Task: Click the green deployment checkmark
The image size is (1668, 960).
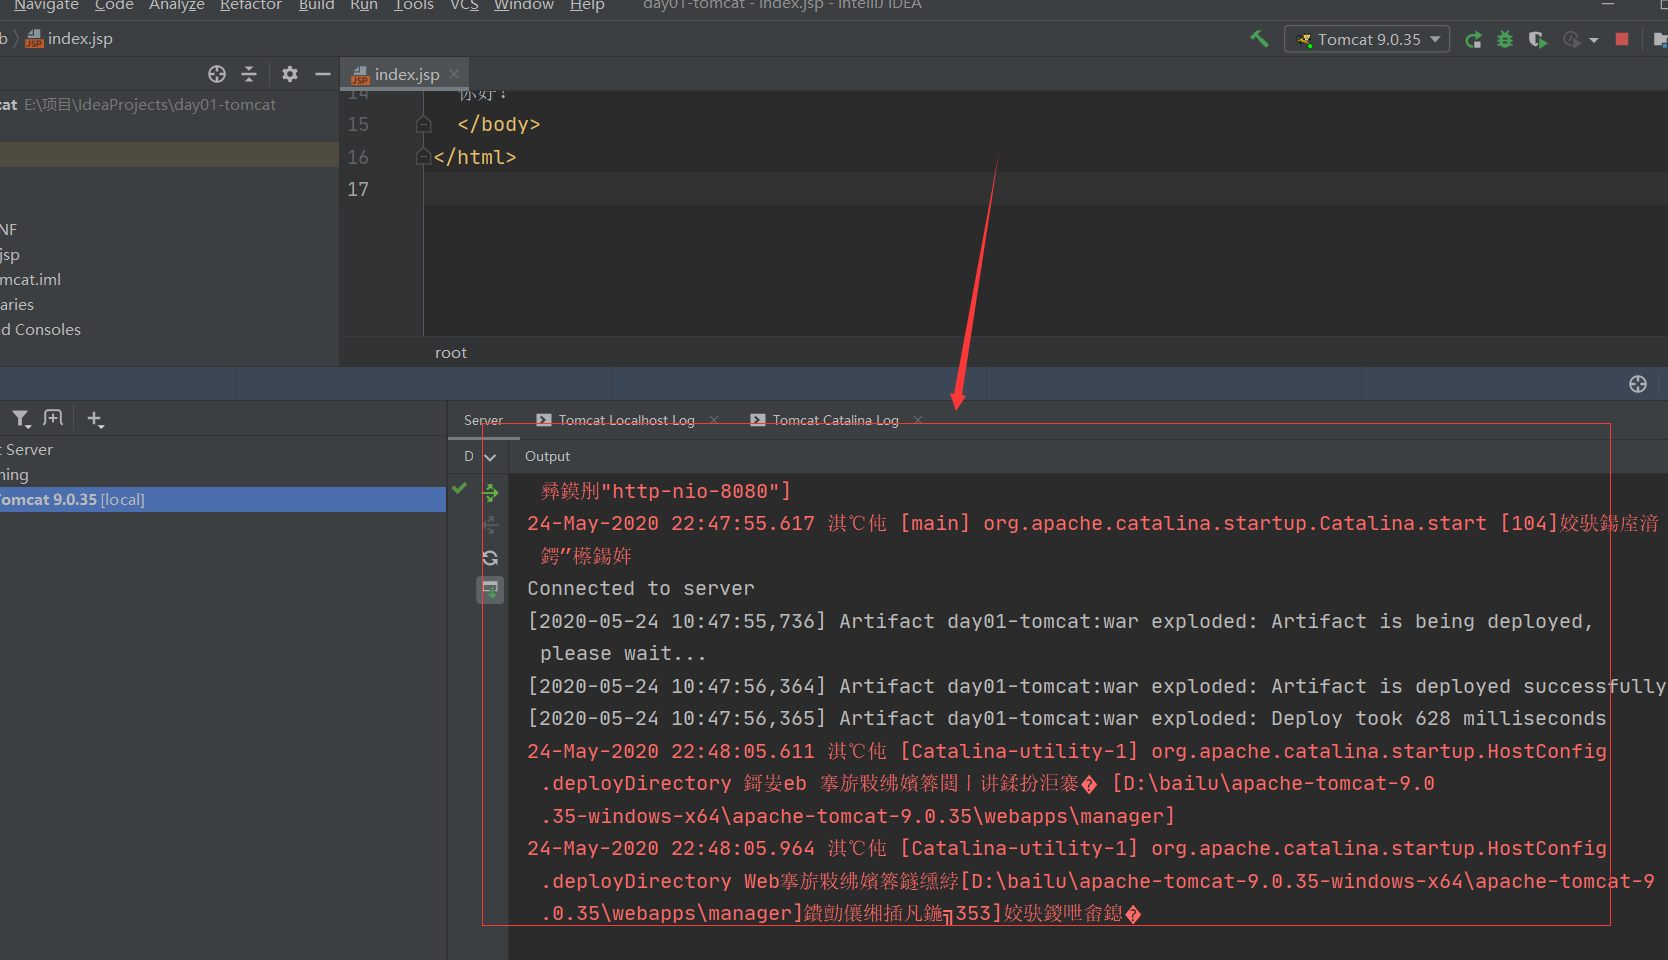Action: 460,489
